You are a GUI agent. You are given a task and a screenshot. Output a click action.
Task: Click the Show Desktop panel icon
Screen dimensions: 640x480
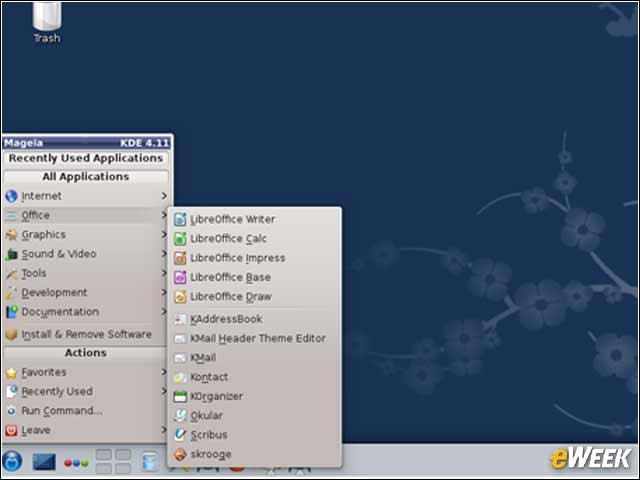[44, 462]
